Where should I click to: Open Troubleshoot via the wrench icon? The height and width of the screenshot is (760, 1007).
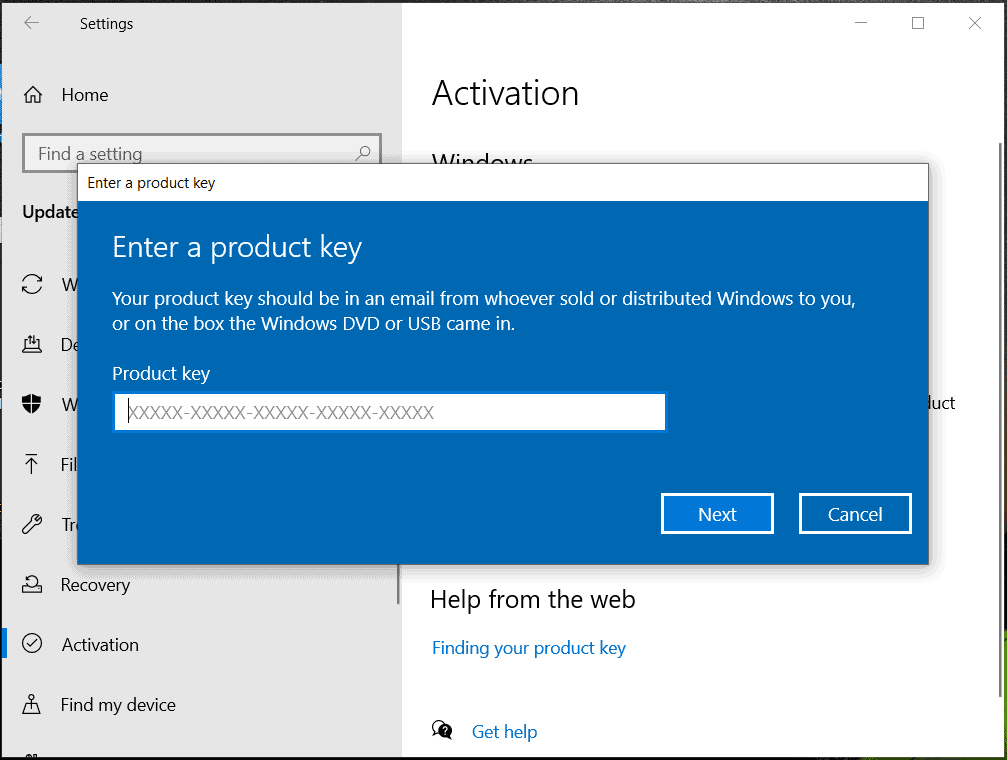33,524
